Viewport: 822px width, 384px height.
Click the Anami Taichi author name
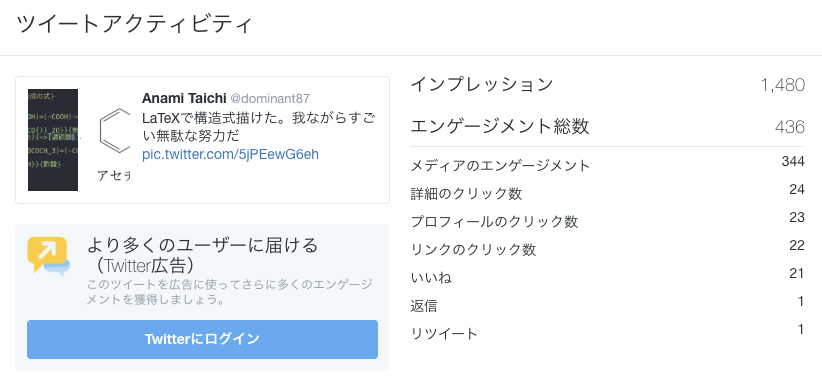(184, 98)
